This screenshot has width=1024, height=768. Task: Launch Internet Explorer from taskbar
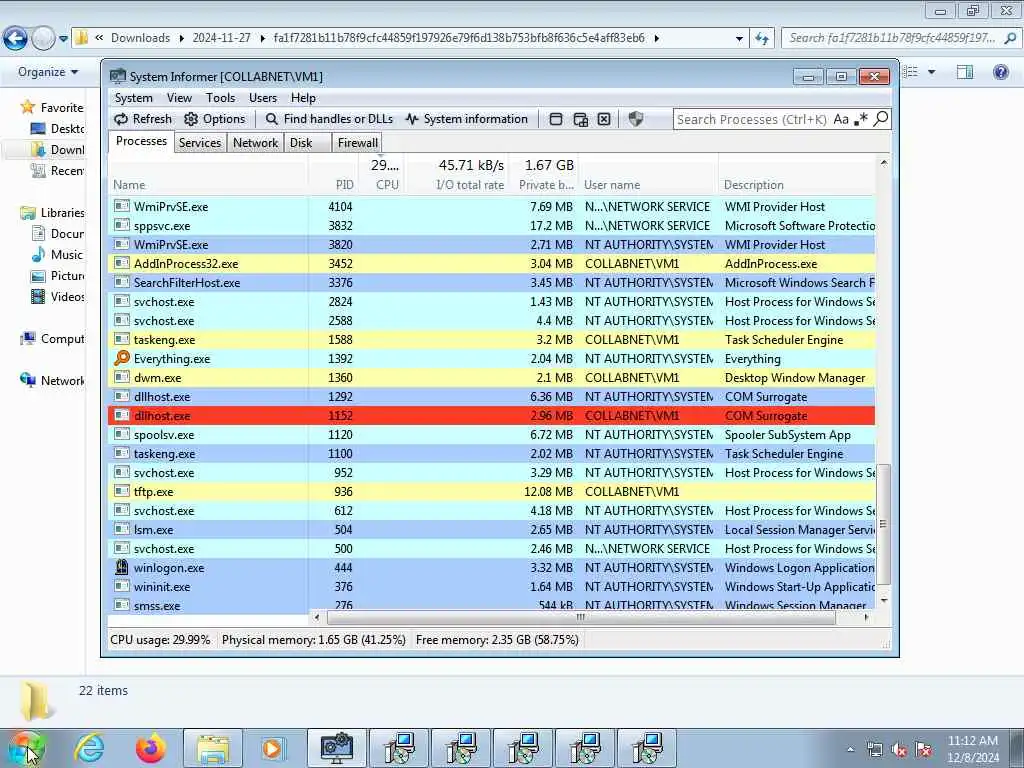click(x=89, y=748)
